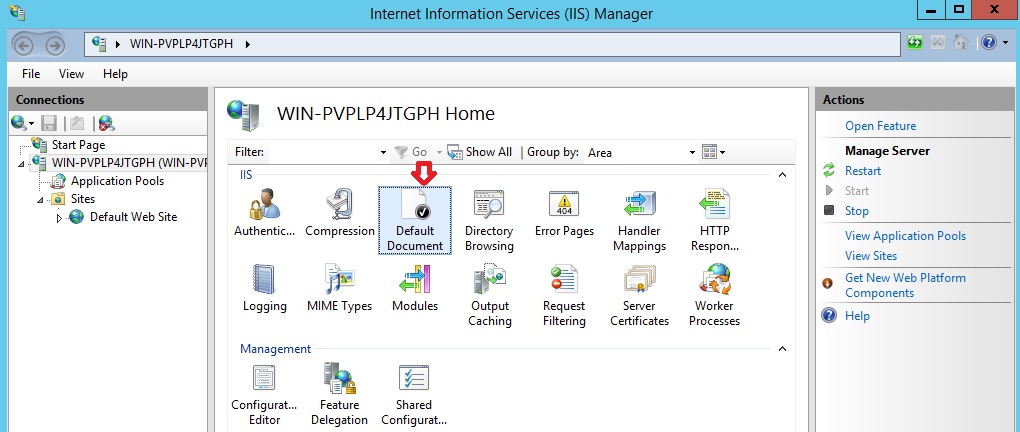Collapse the IIS group section
Image resolution: width=1020 pixels, height=432 pixels.
click(x=783, y=175)
